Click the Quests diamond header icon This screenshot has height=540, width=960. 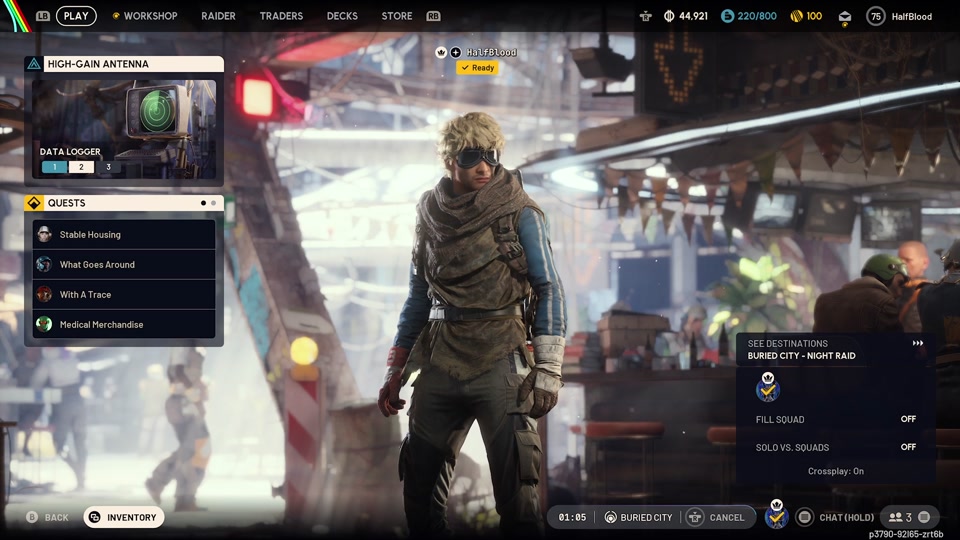[x=34, y=203]
